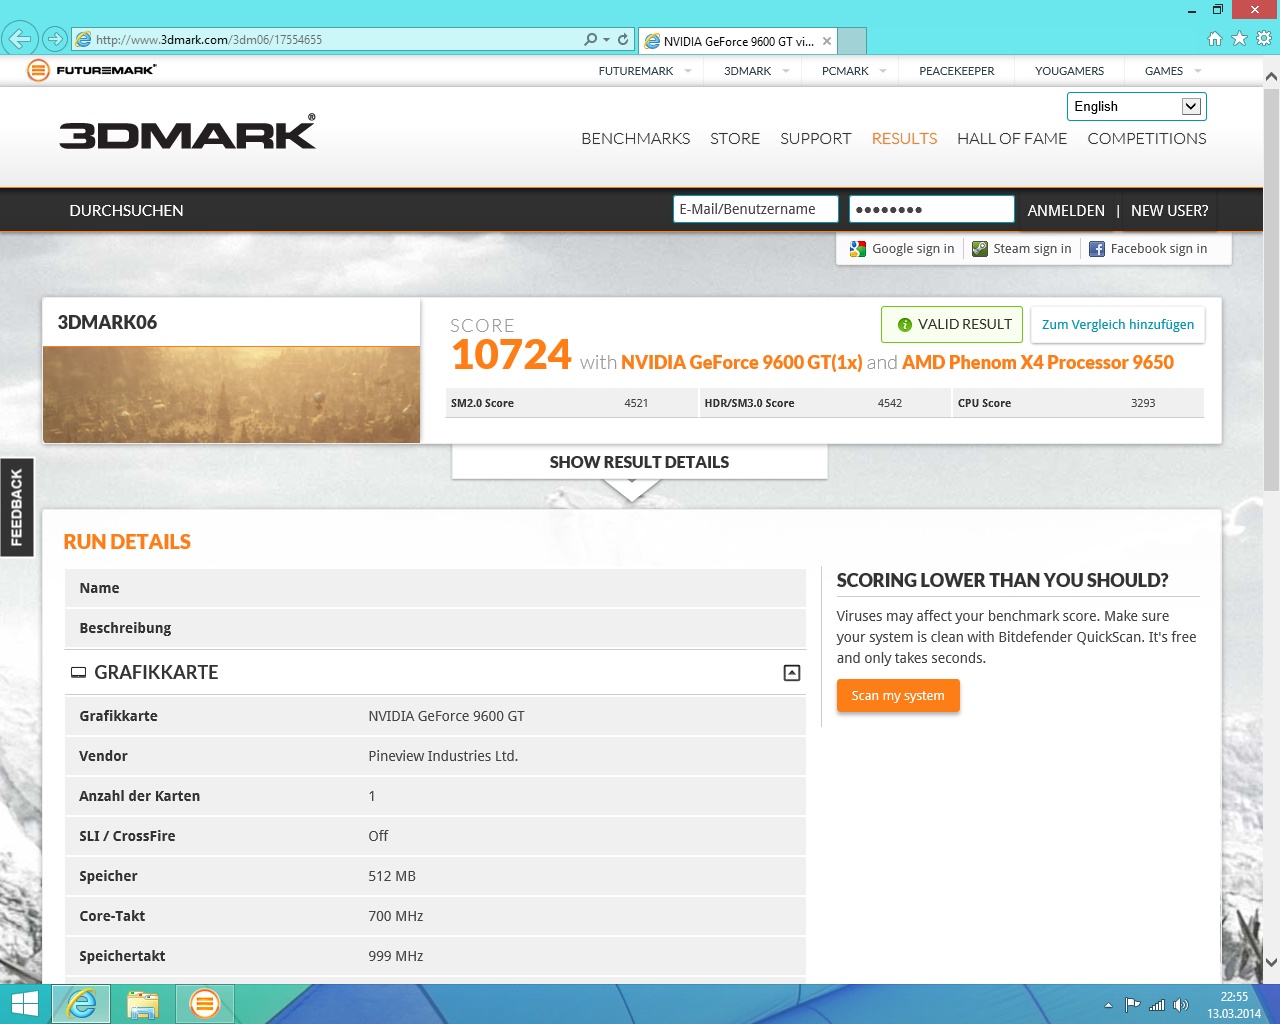Click Zum Vergleich hinzufügen button
The width and height of the screenshot is (1280, 1024).
tap(1118, 325)
